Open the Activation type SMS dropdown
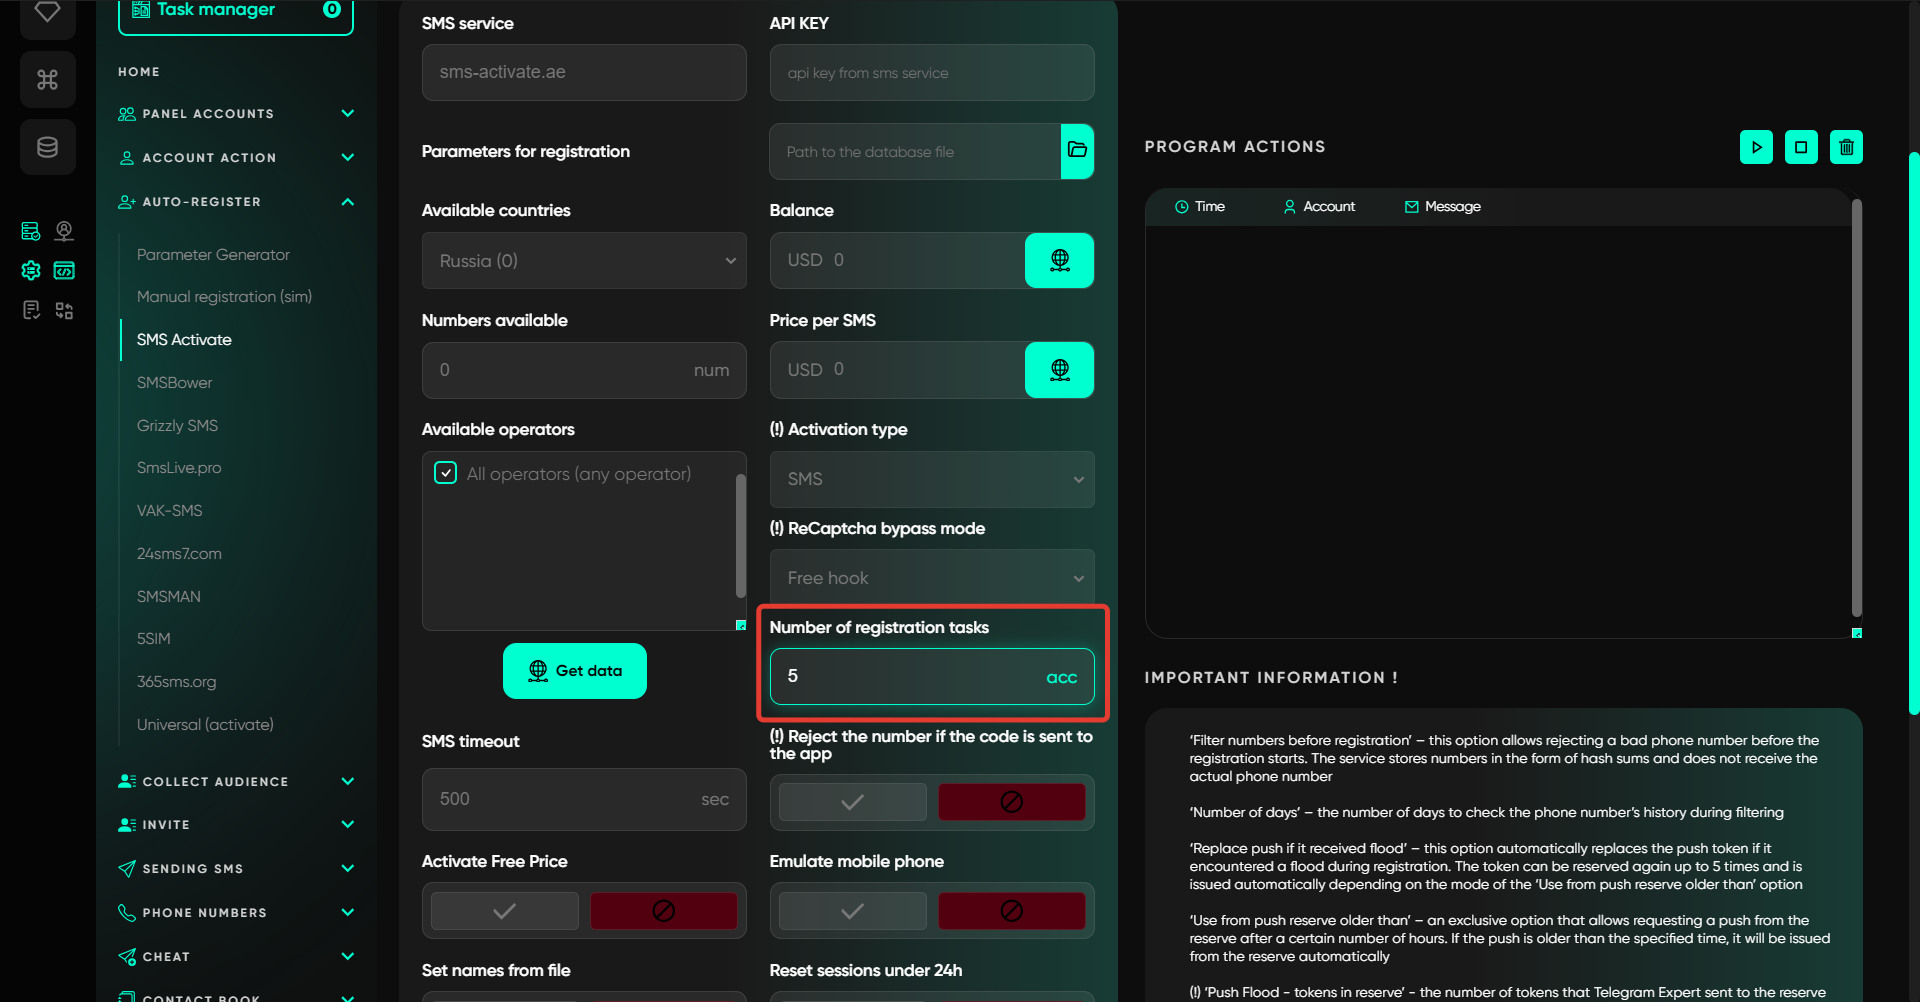This screenshot has height=1002, width=1920. pos(931,479)
